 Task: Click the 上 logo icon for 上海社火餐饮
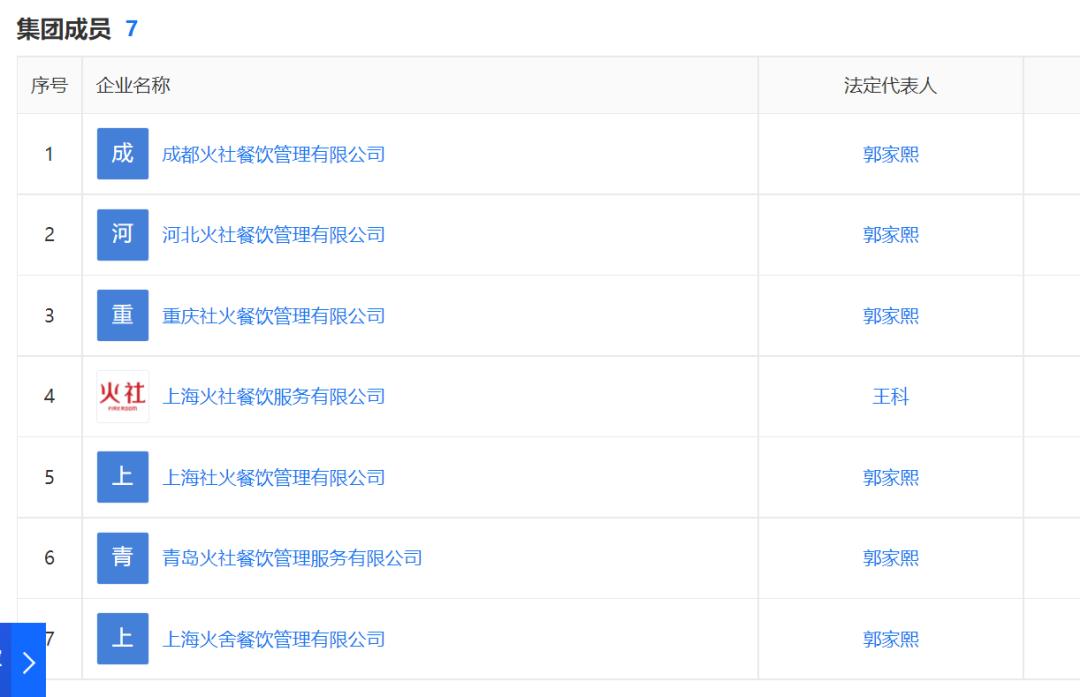[x=123, y=477]
